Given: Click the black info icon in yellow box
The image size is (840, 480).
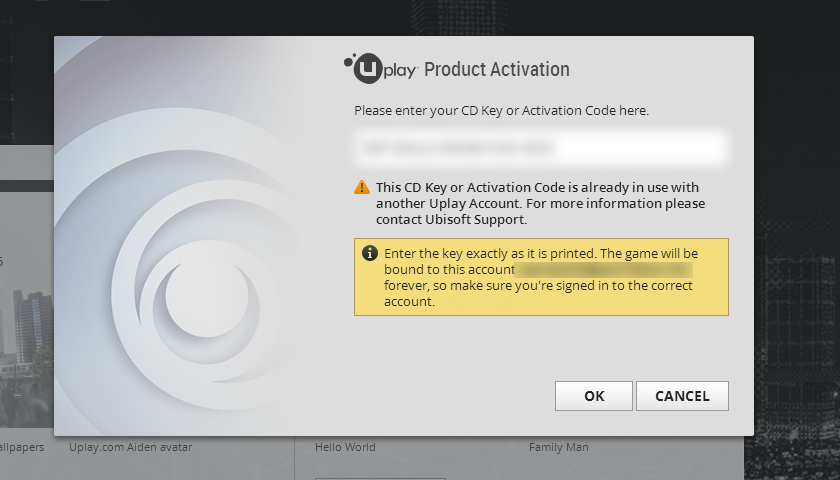Looking at the screenshot, I should point(370,253).
